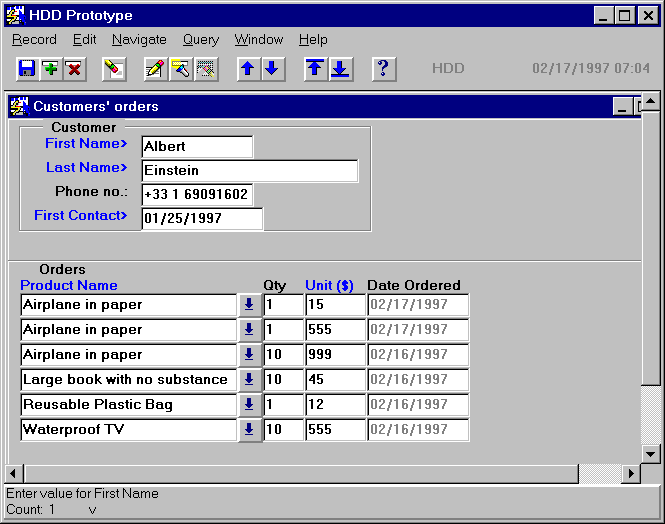Open product list for Reusable Plastic Bag row
Screen dimensions: 665x524
pyautogui.click(x=249, y=405)
